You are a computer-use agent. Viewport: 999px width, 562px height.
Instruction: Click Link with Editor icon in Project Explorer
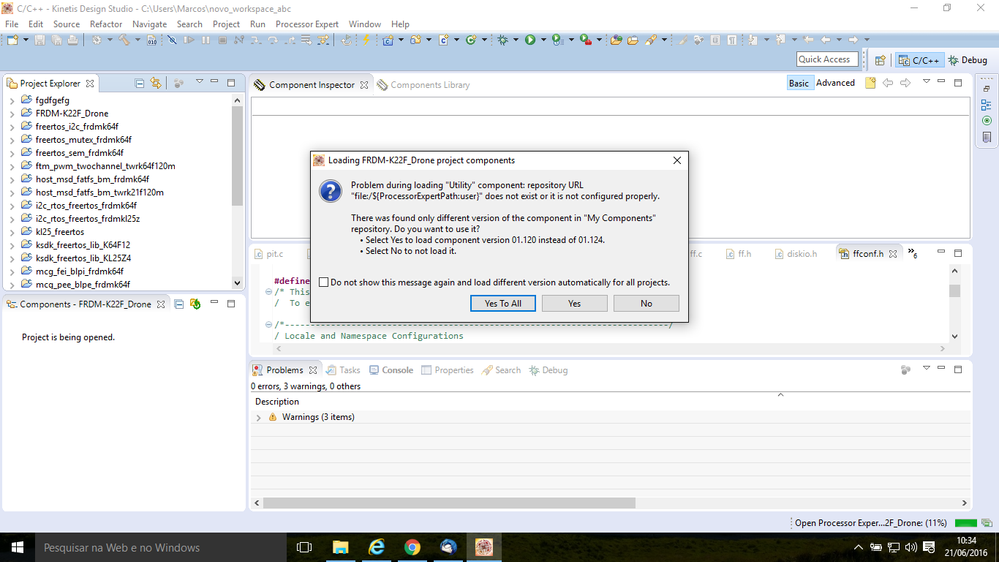155,83
